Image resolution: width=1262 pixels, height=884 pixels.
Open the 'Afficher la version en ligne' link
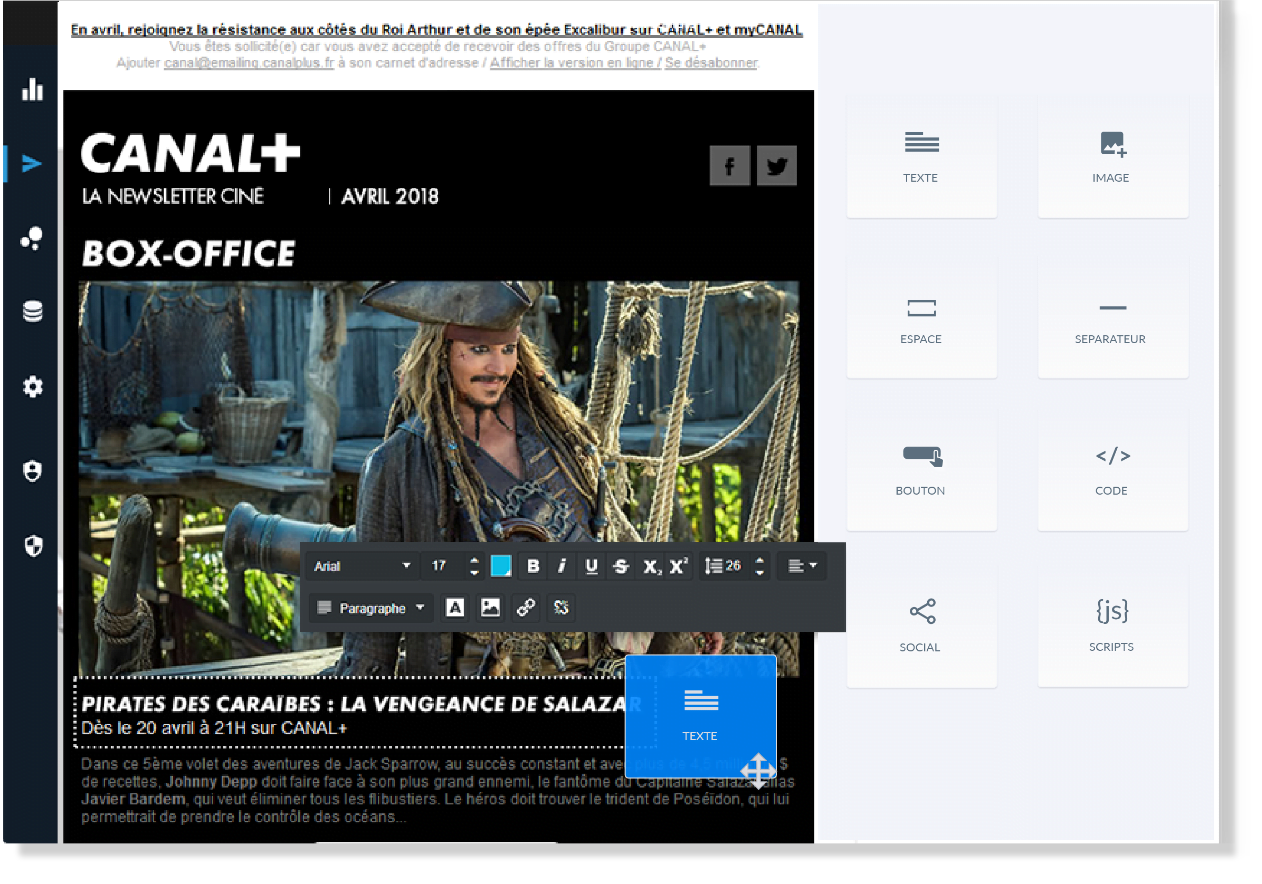(575, 62)
